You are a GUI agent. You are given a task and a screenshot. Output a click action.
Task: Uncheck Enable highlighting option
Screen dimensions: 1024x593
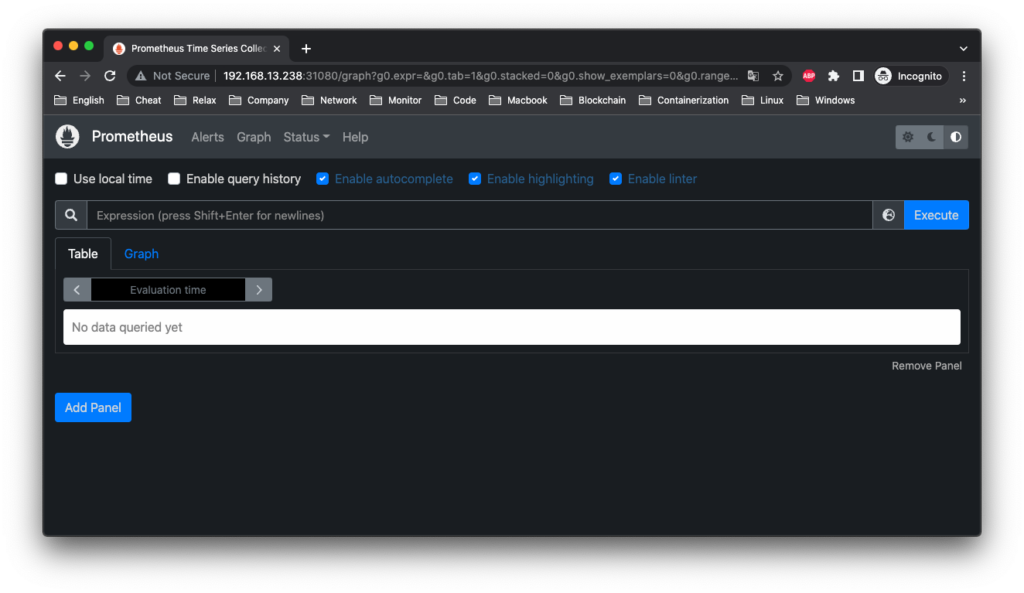(x=475, y=179)
